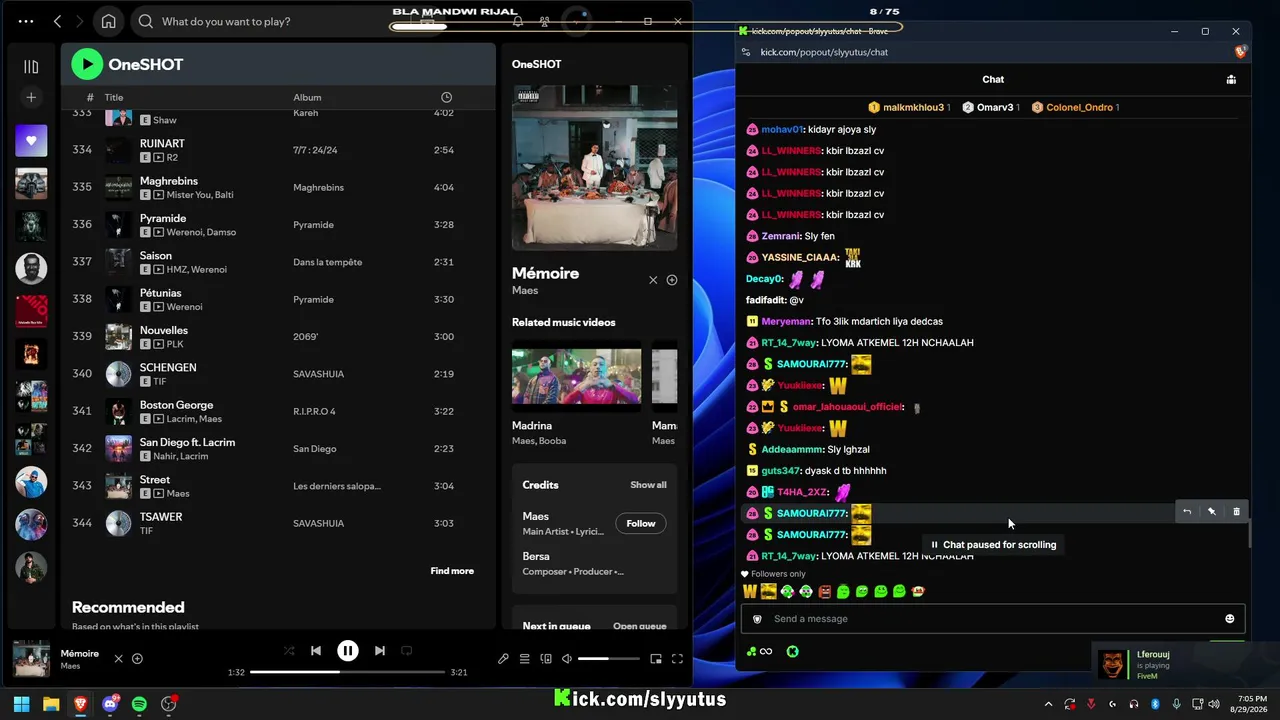
Task: Add Mémoire to Liked Songs from player bar
Action: pyautogui.click(x=137, y=659)
